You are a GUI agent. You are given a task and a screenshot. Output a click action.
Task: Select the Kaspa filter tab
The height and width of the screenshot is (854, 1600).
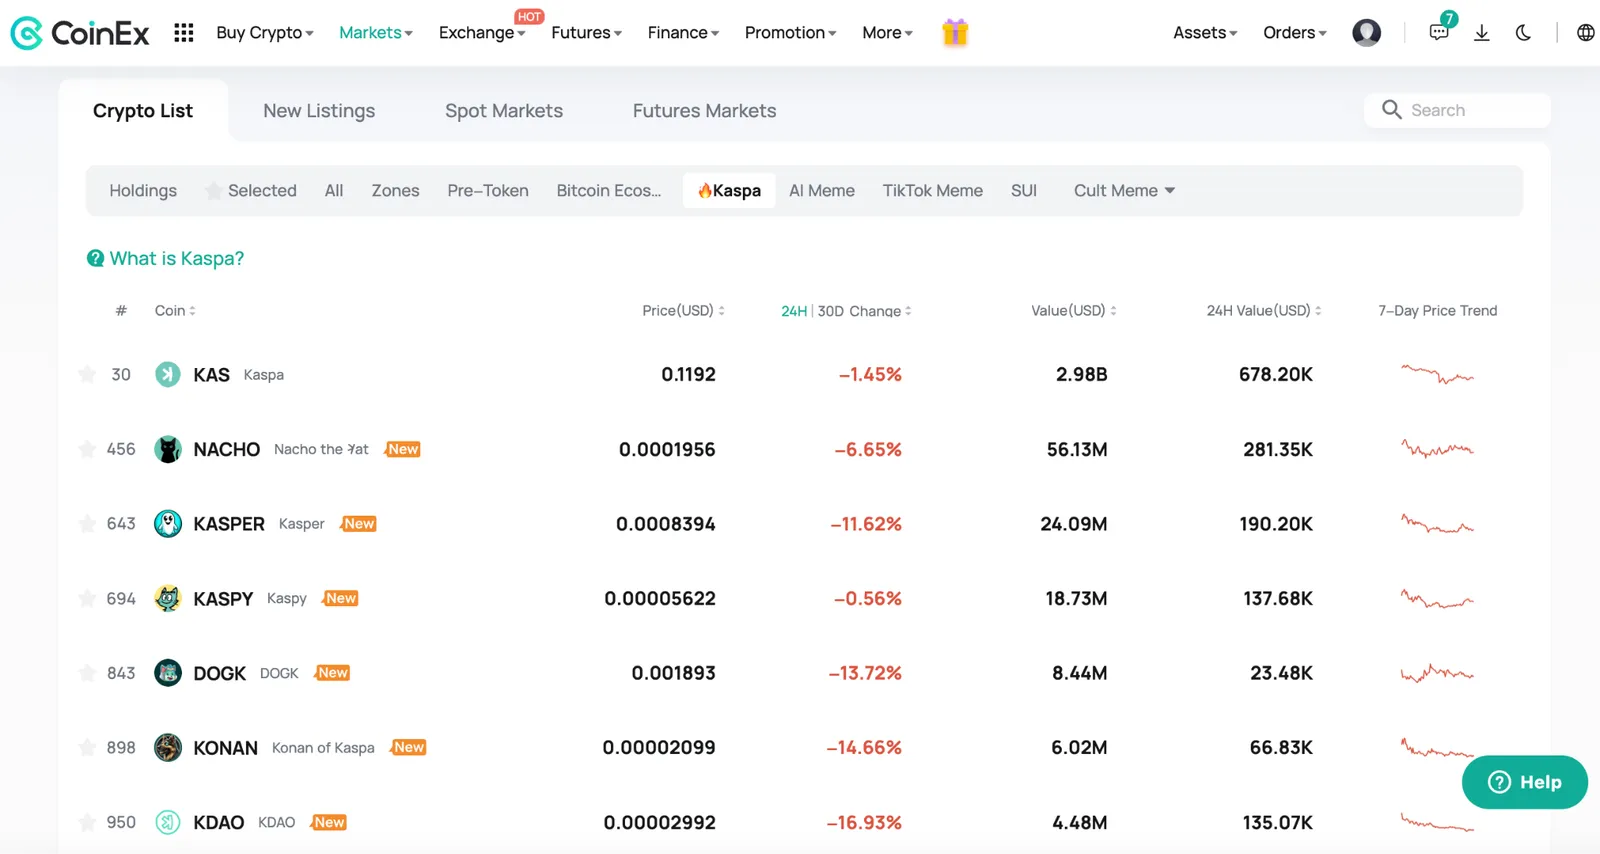pyautogui.click(x=729, y=191)
